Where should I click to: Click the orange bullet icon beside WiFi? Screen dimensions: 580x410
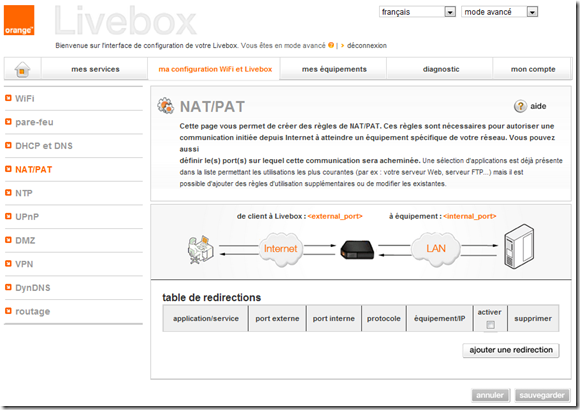(x=8, y=98)
